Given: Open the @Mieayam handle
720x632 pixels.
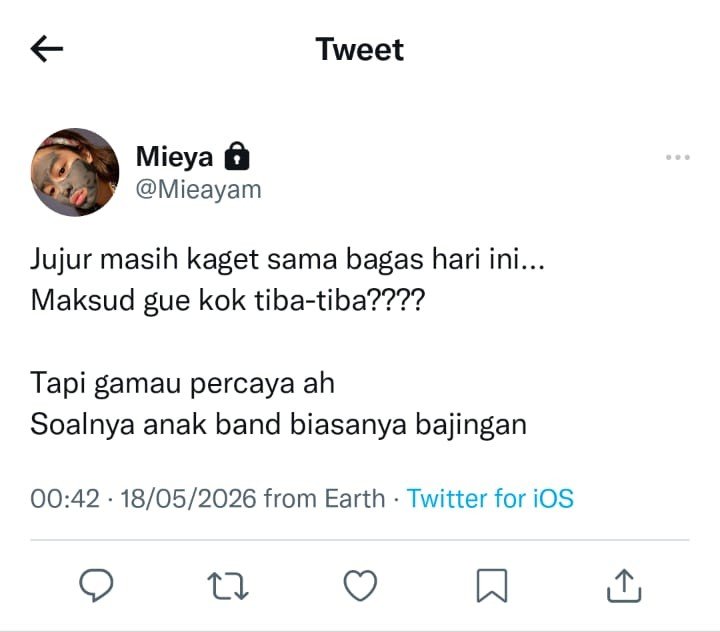Looking at the screenshot, I should [x=198, y=189].
